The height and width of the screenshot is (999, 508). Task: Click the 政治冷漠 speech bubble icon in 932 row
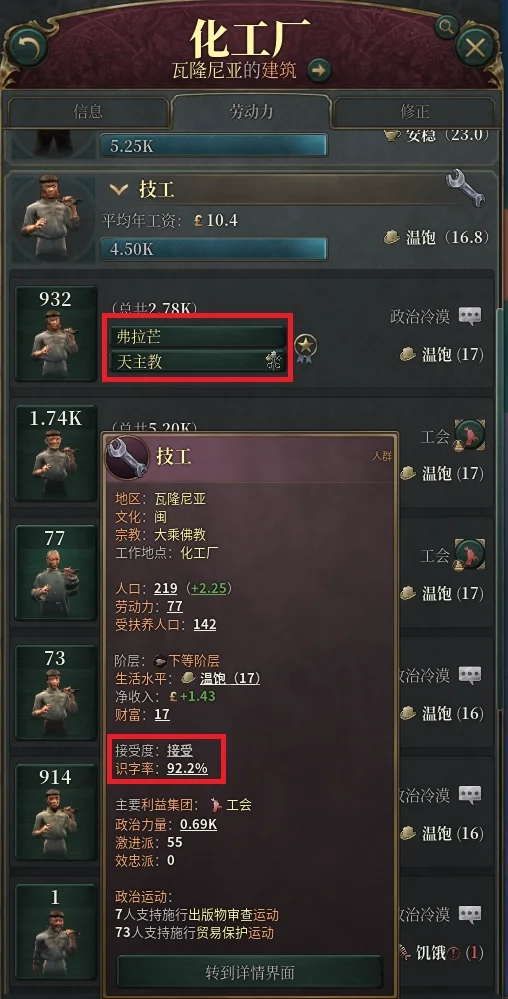point(470,315)
